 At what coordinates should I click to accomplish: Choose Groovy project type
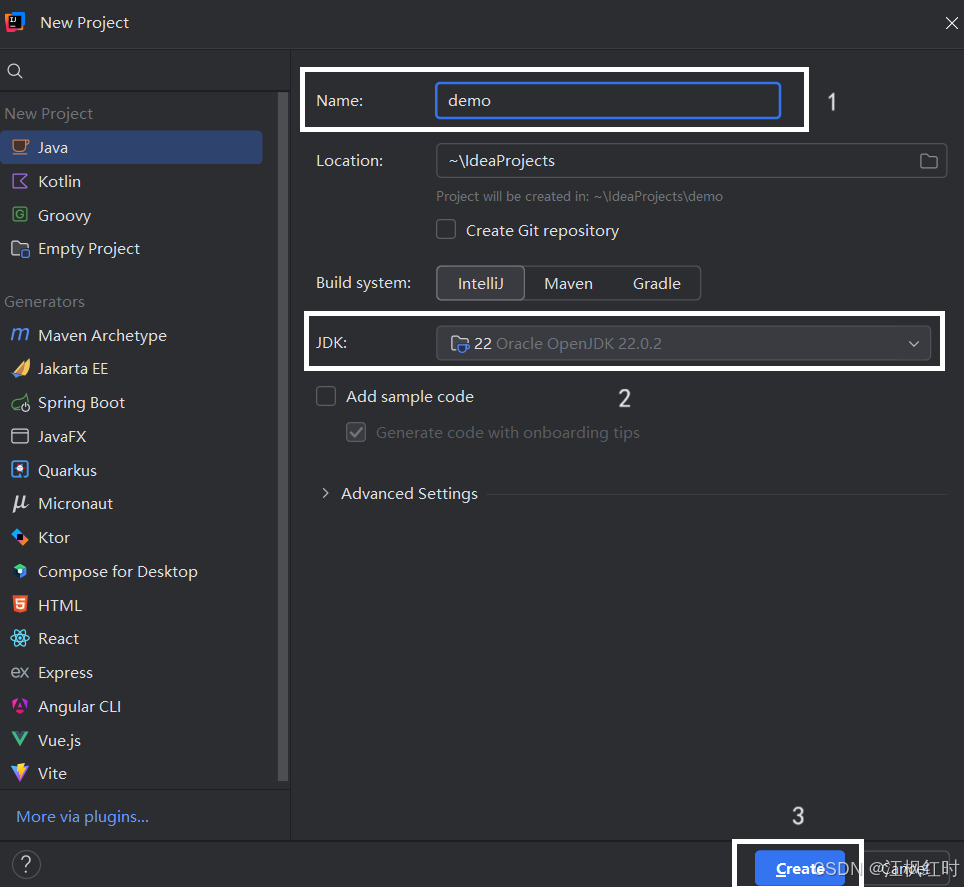tap(132, 215)
